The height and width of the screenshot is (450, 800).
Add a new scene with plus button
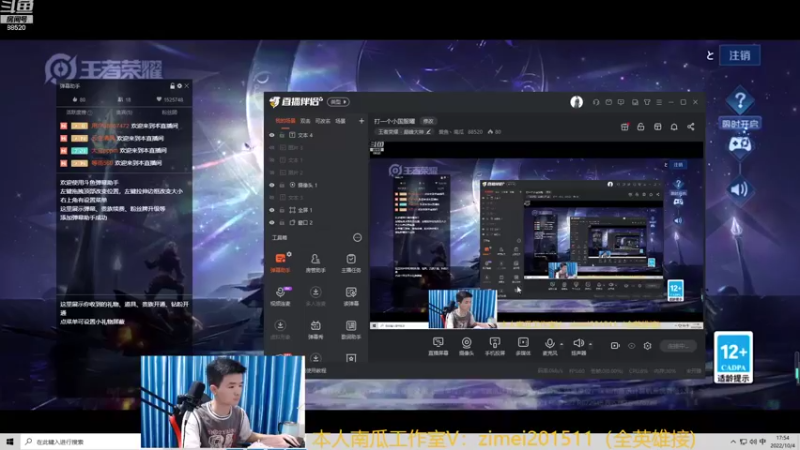tap(361, 121)
